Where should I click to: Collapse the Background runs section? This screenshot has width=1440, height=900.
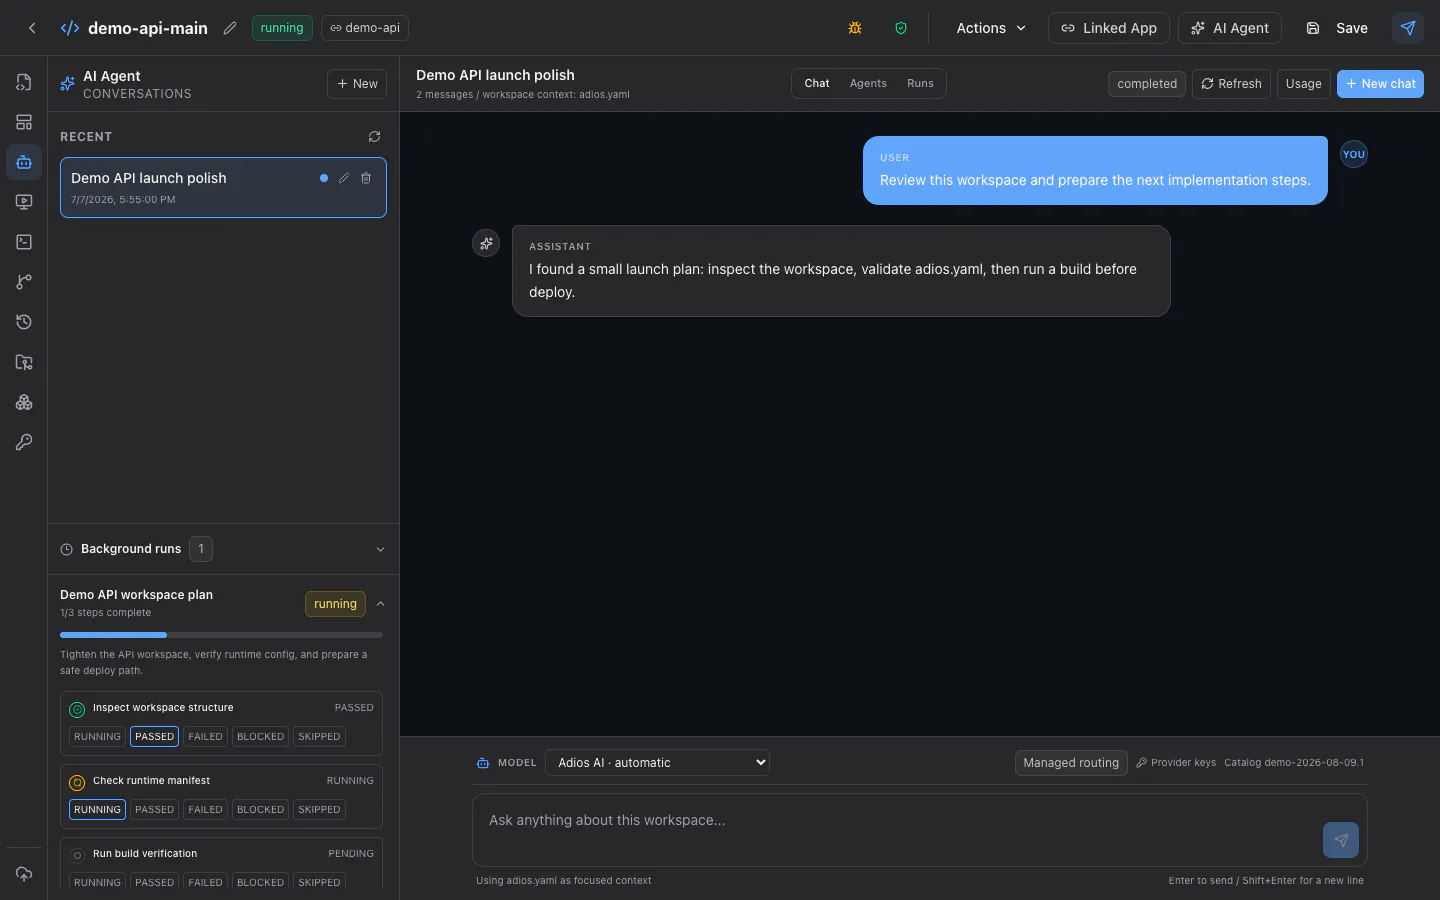[x=380, y=549]
